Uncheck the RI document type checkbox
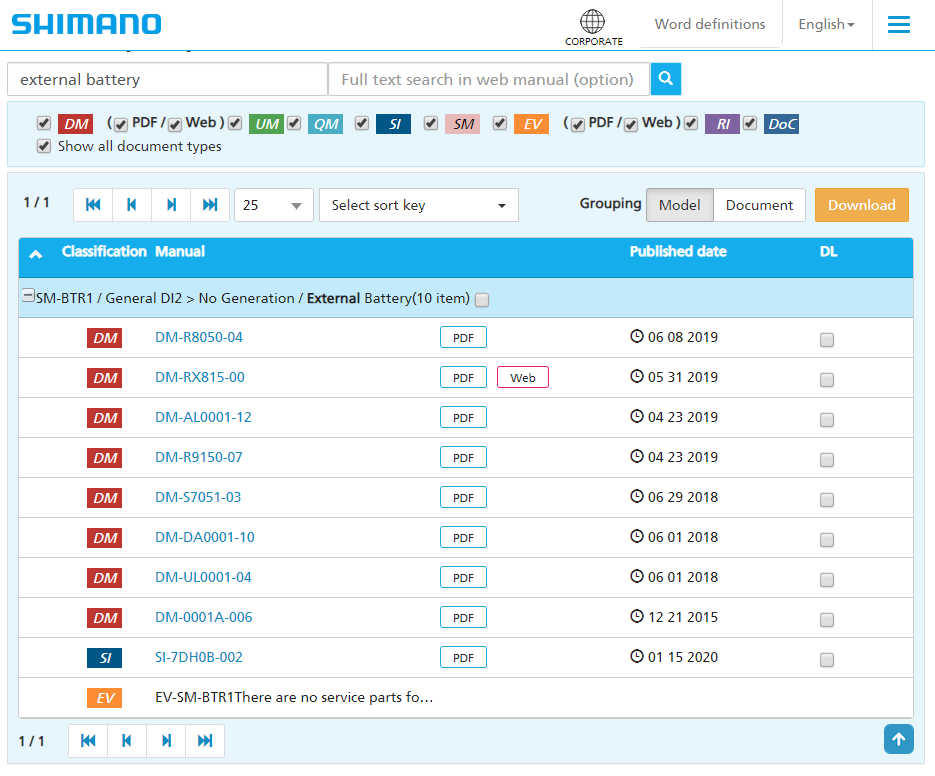Viewport: 935px width, 776px height. [x=691, y=123]
